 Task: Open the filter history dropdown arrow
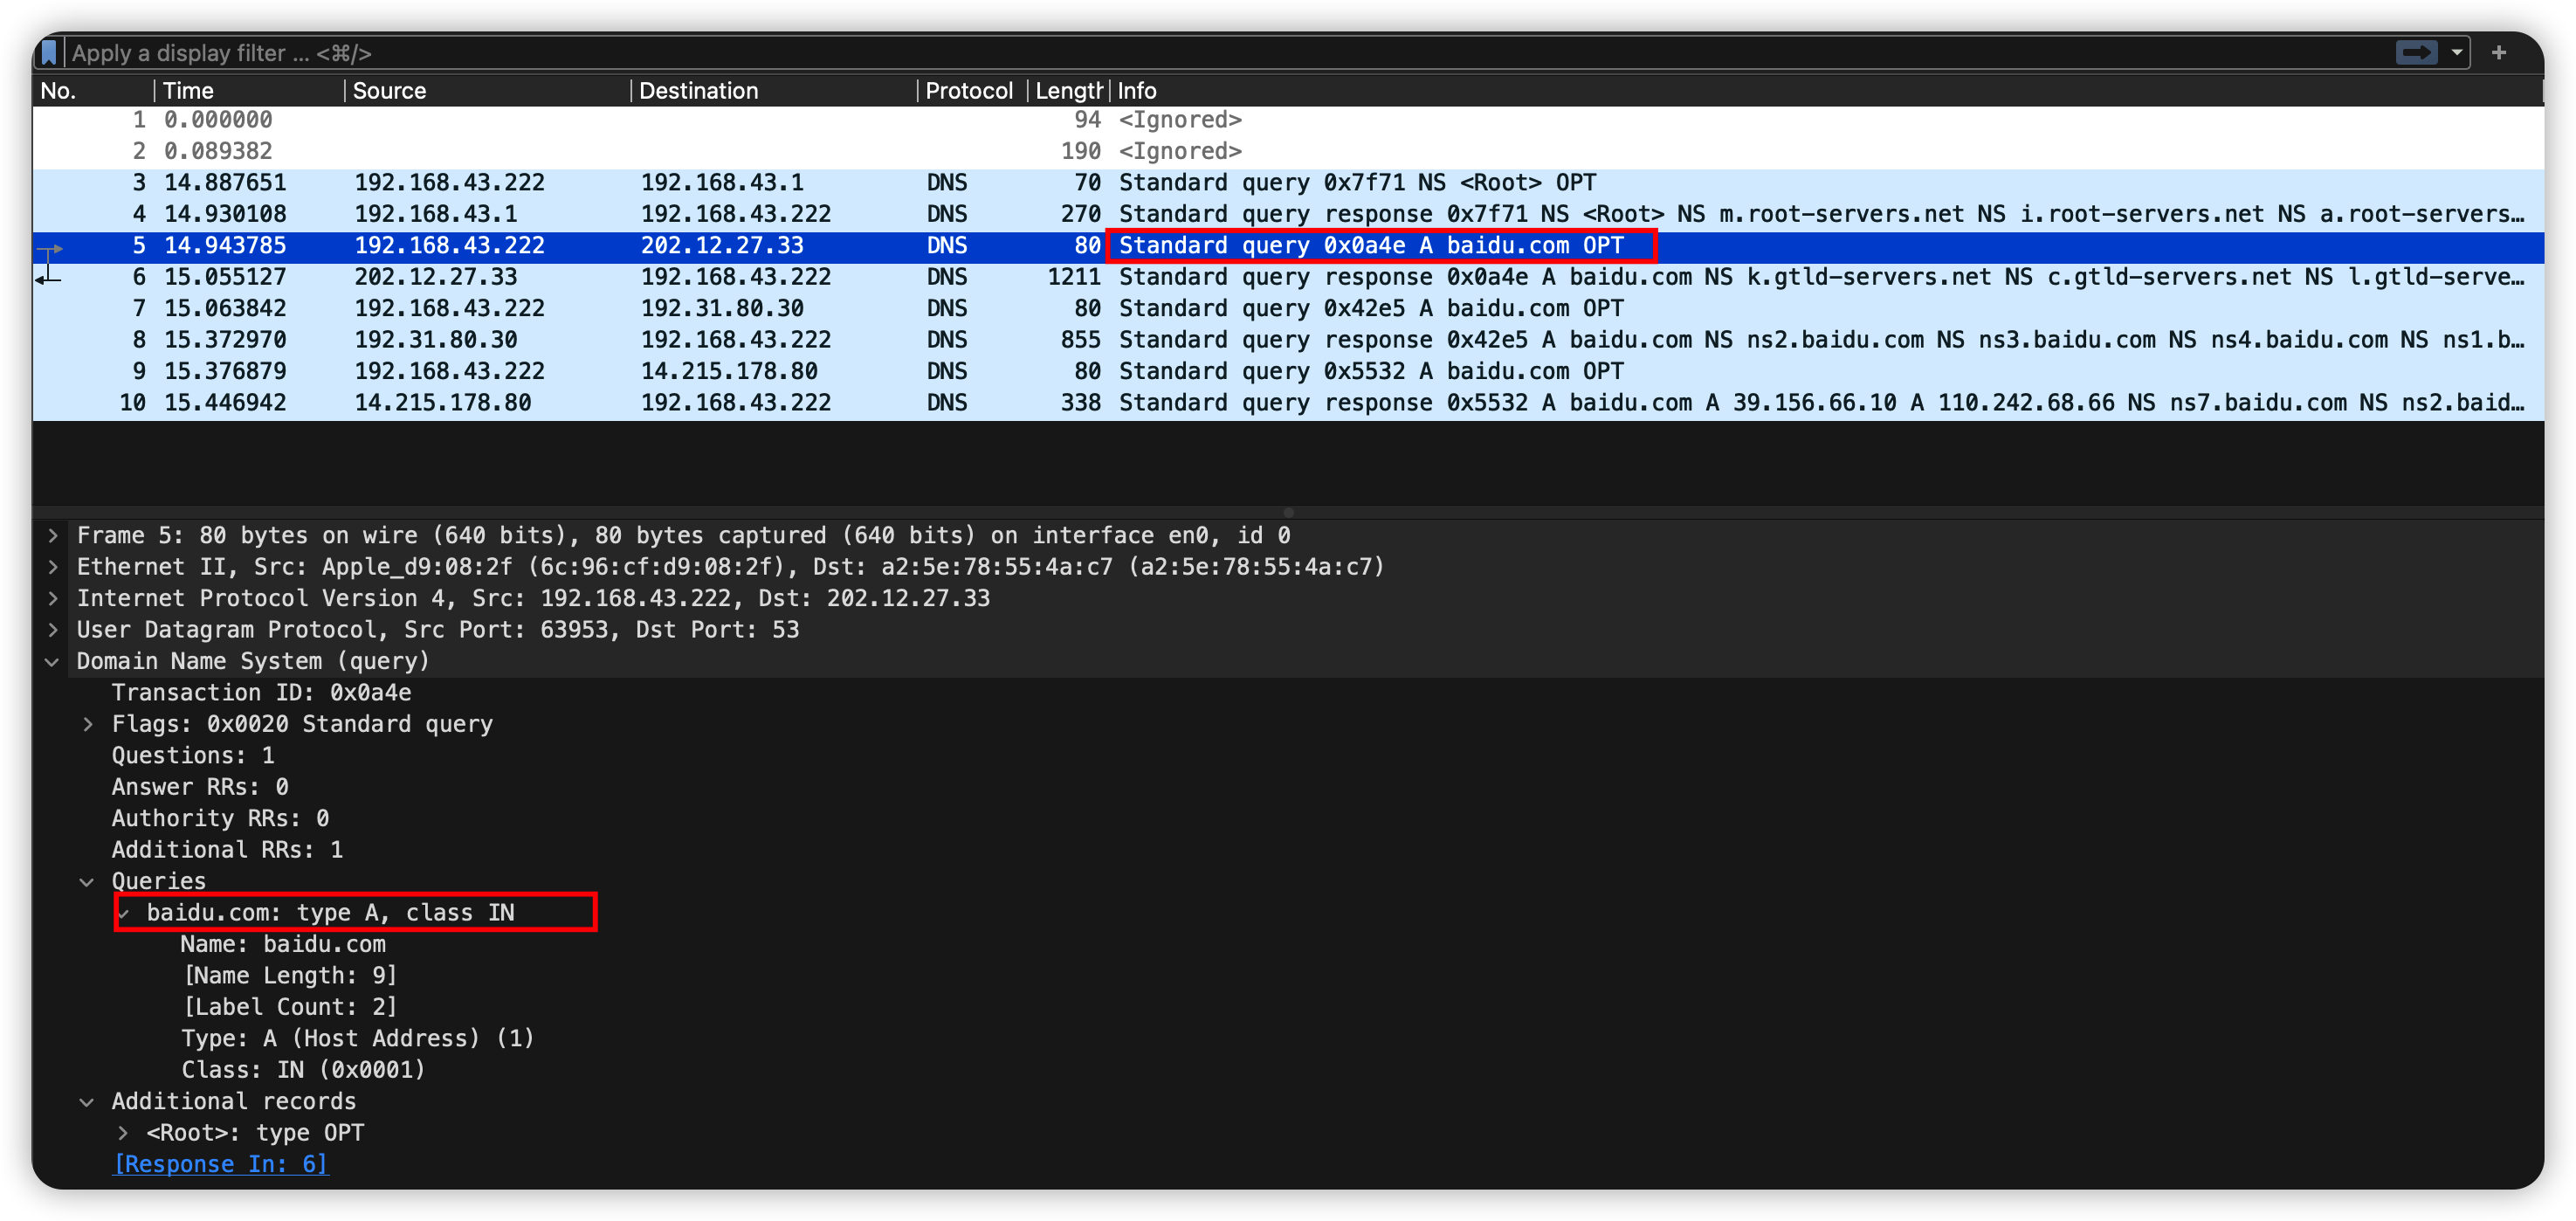point(2456,52)
